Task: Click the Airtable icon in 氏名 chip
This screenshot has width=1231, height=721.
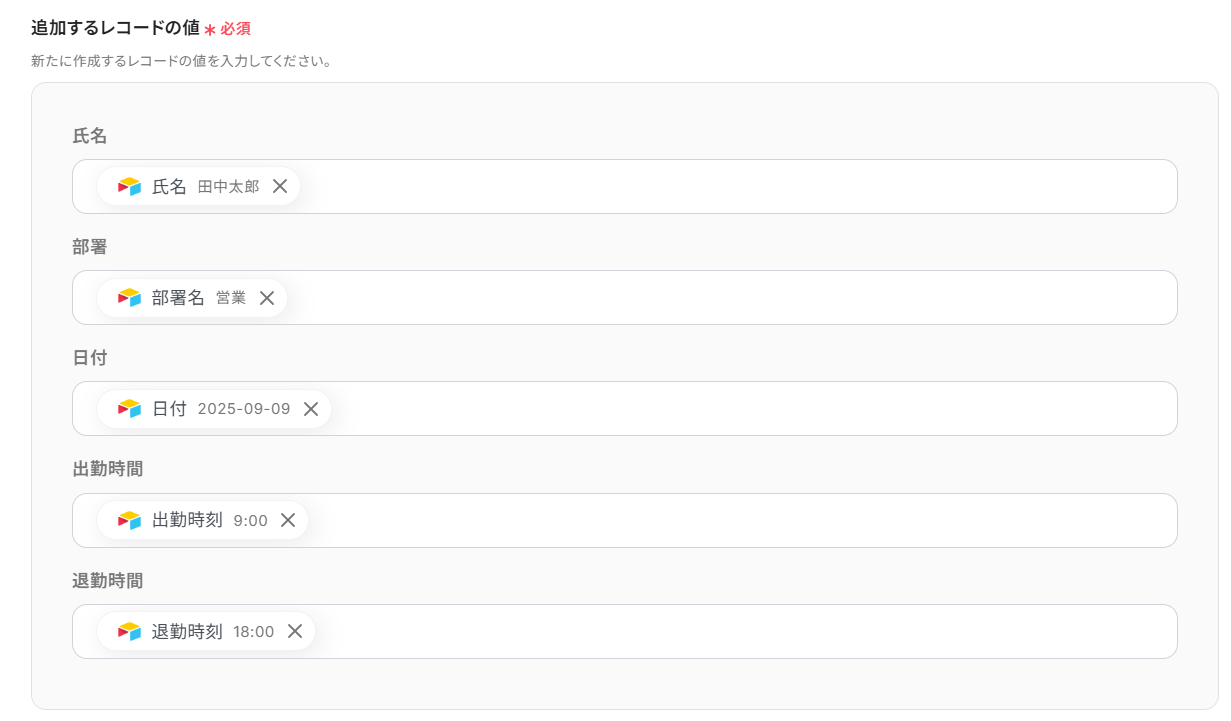Action: pos(129,186)
